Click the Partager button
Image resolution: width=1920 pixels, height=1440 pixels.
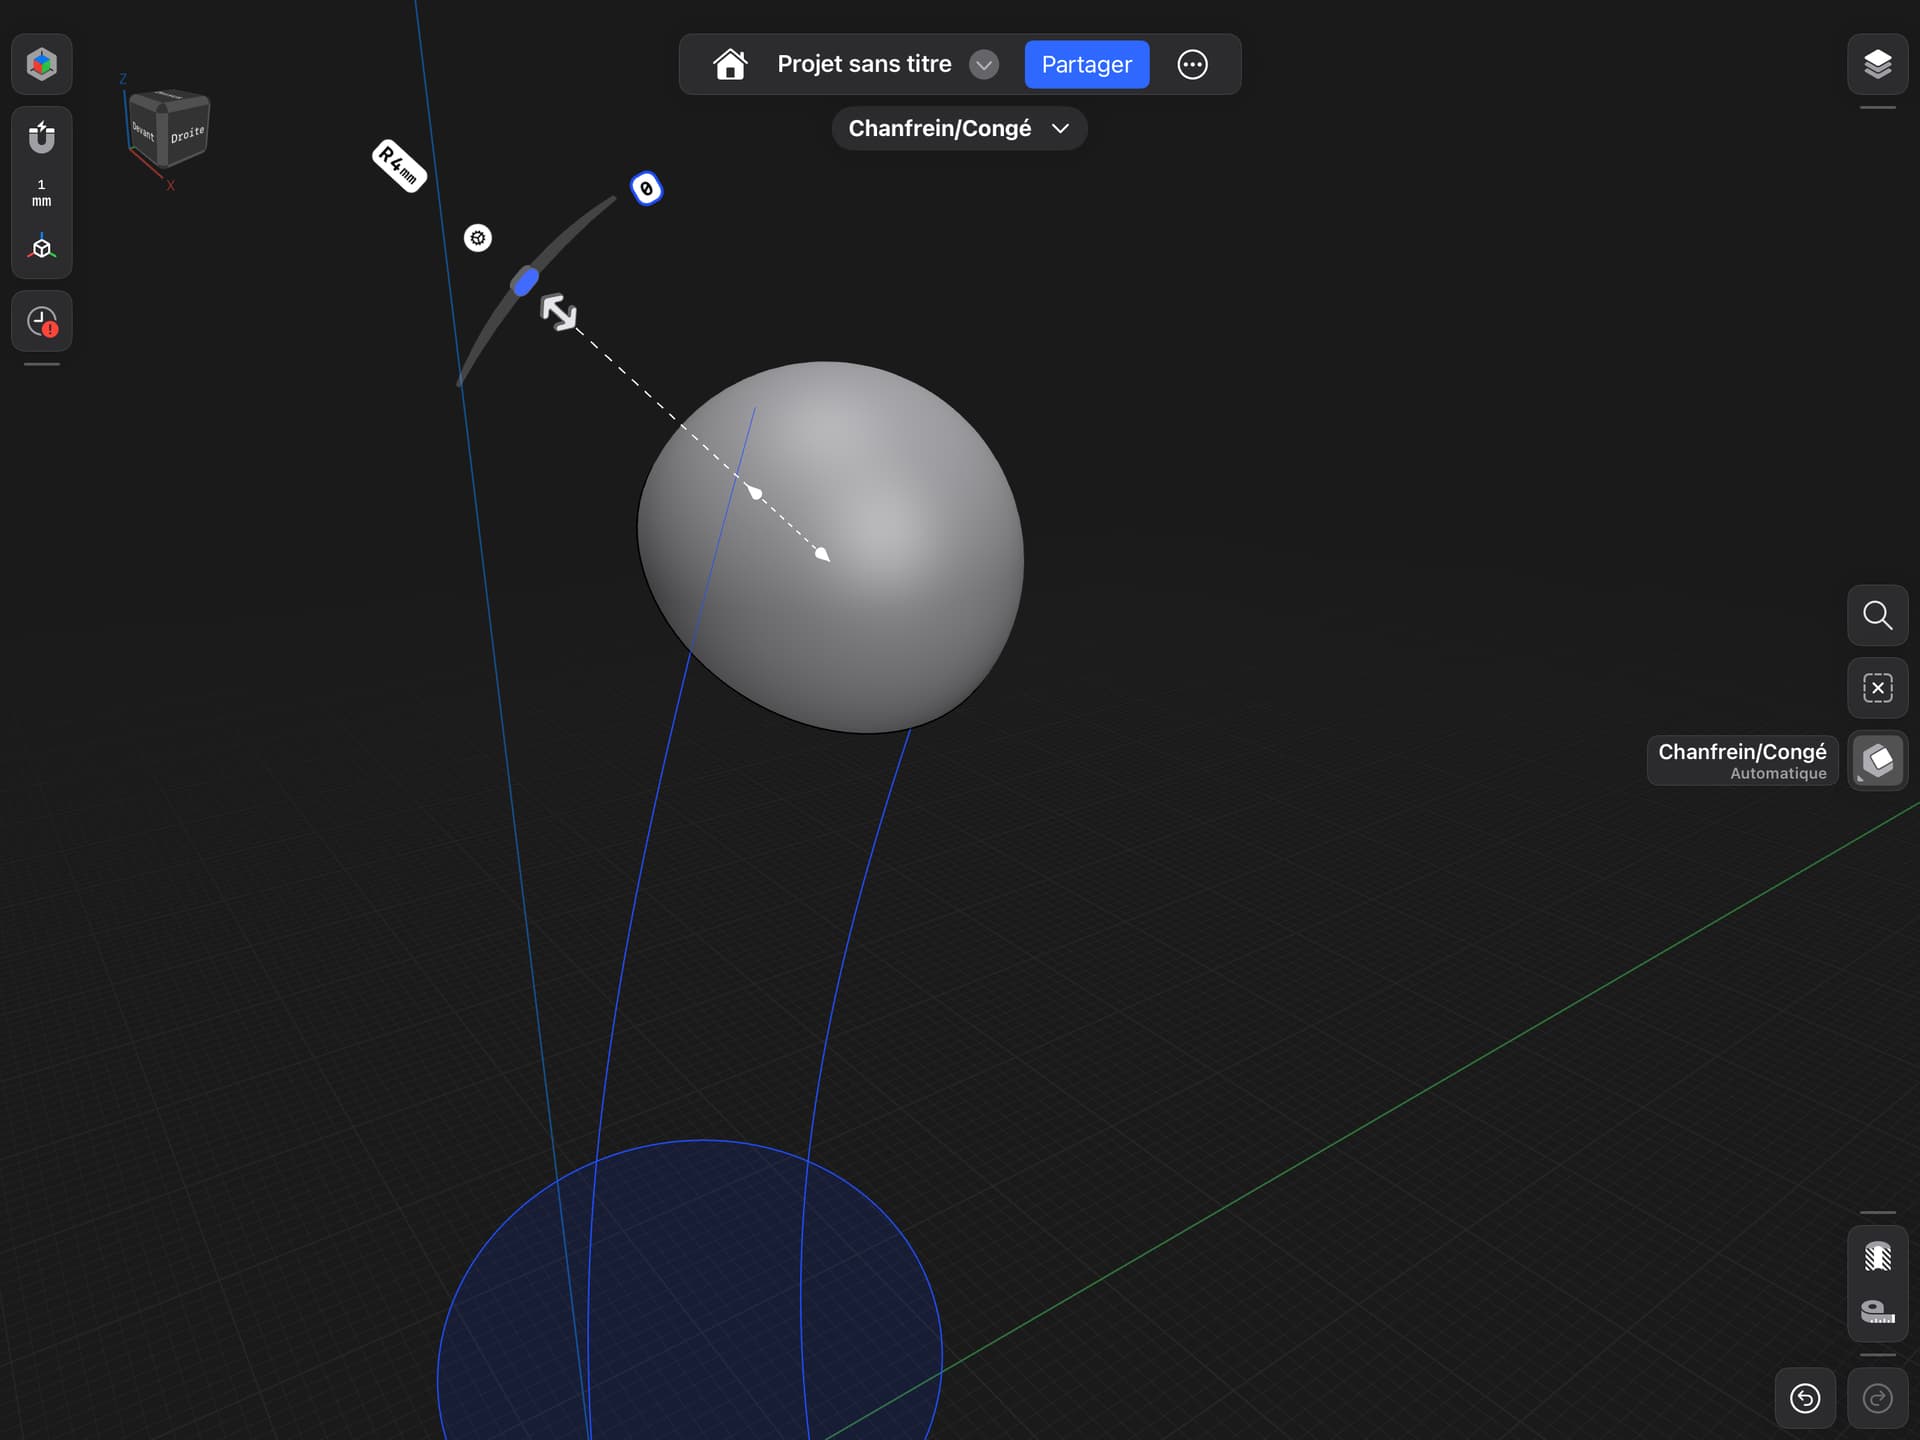click(1087, 65)
